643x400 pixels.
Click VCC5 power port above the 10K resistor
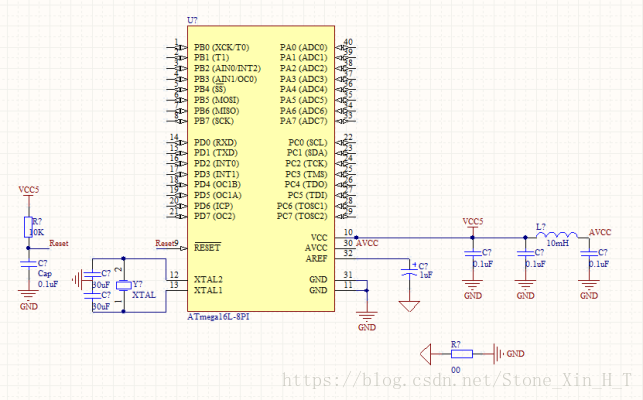tap(28, 192)
